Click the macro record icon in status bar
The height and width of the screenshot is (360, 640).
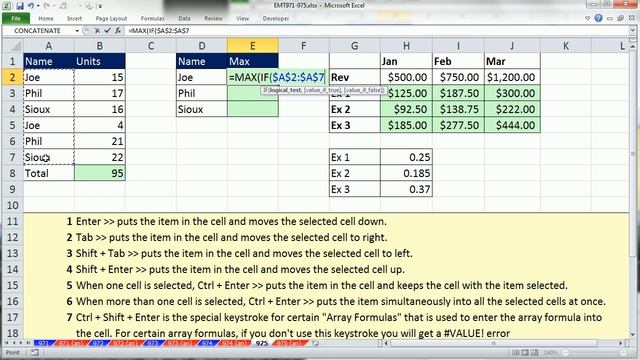34,352
